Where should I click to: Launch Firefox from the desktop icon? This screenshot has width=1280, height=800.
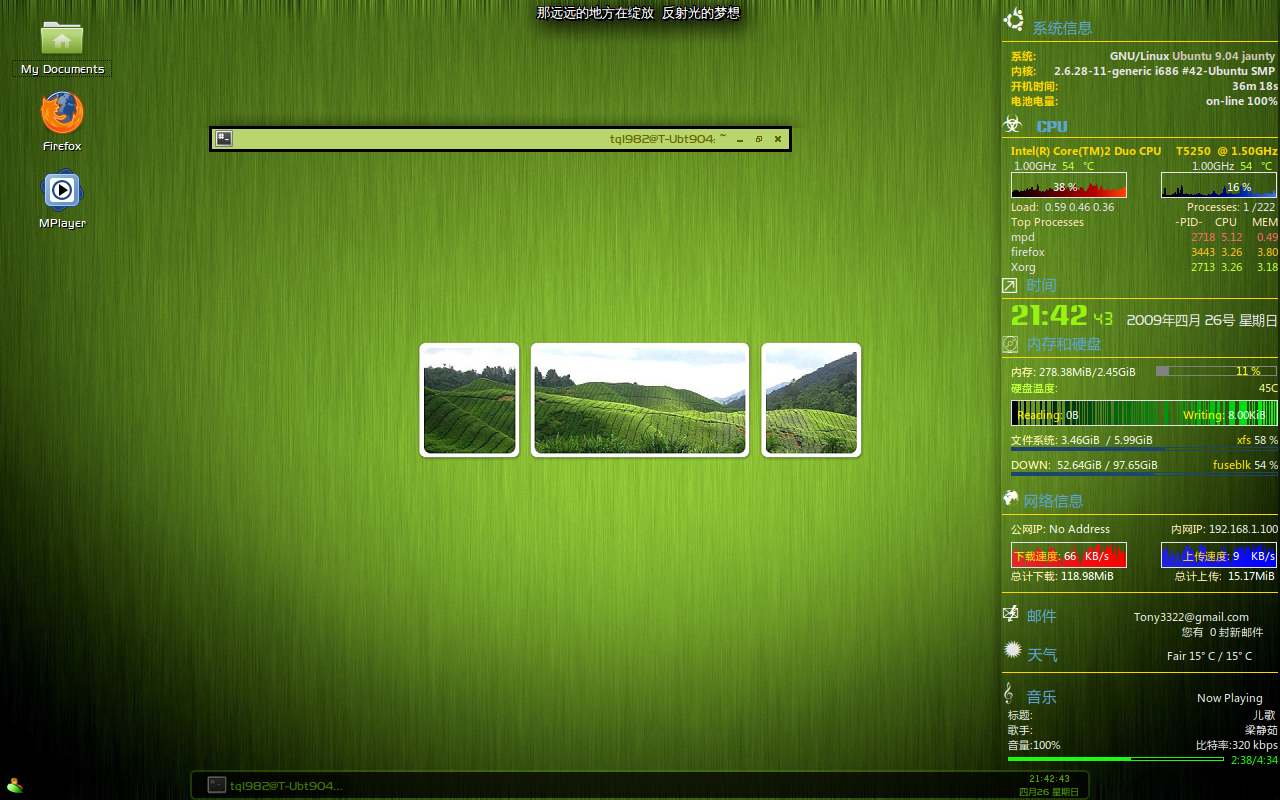coord(62,112)
